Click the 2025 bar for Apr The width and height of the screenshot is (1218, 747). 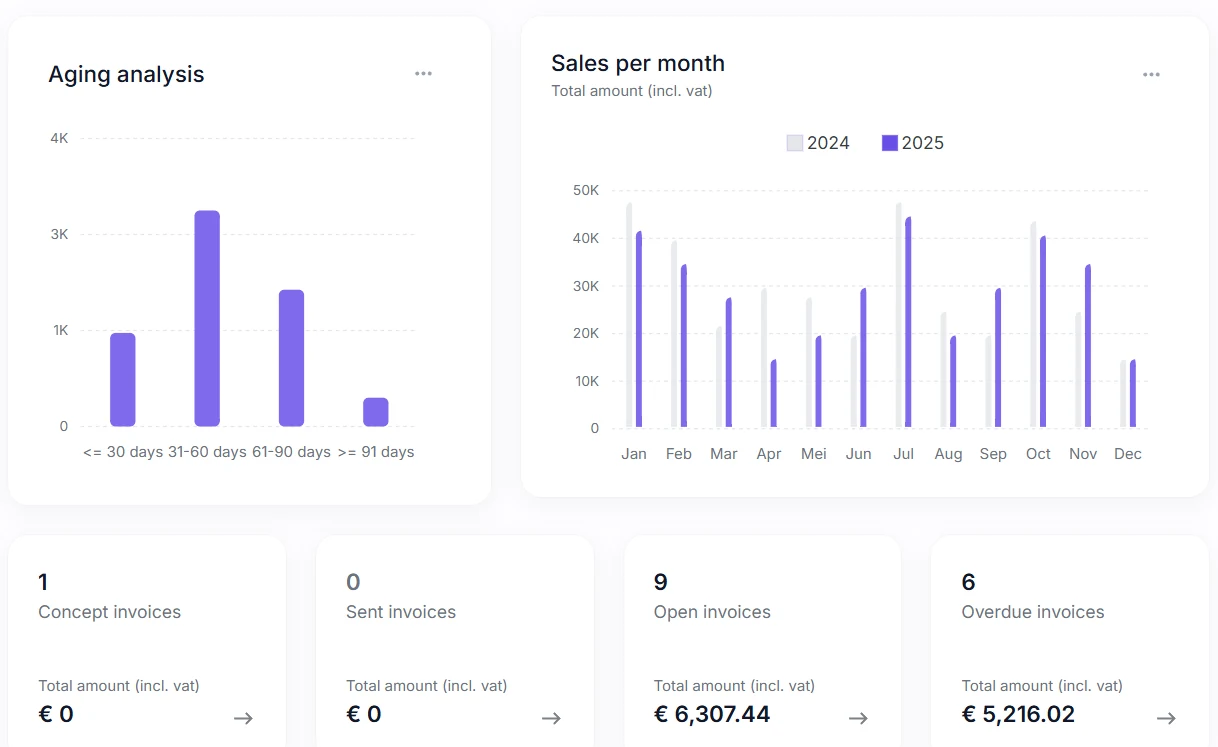click(773, 394)
